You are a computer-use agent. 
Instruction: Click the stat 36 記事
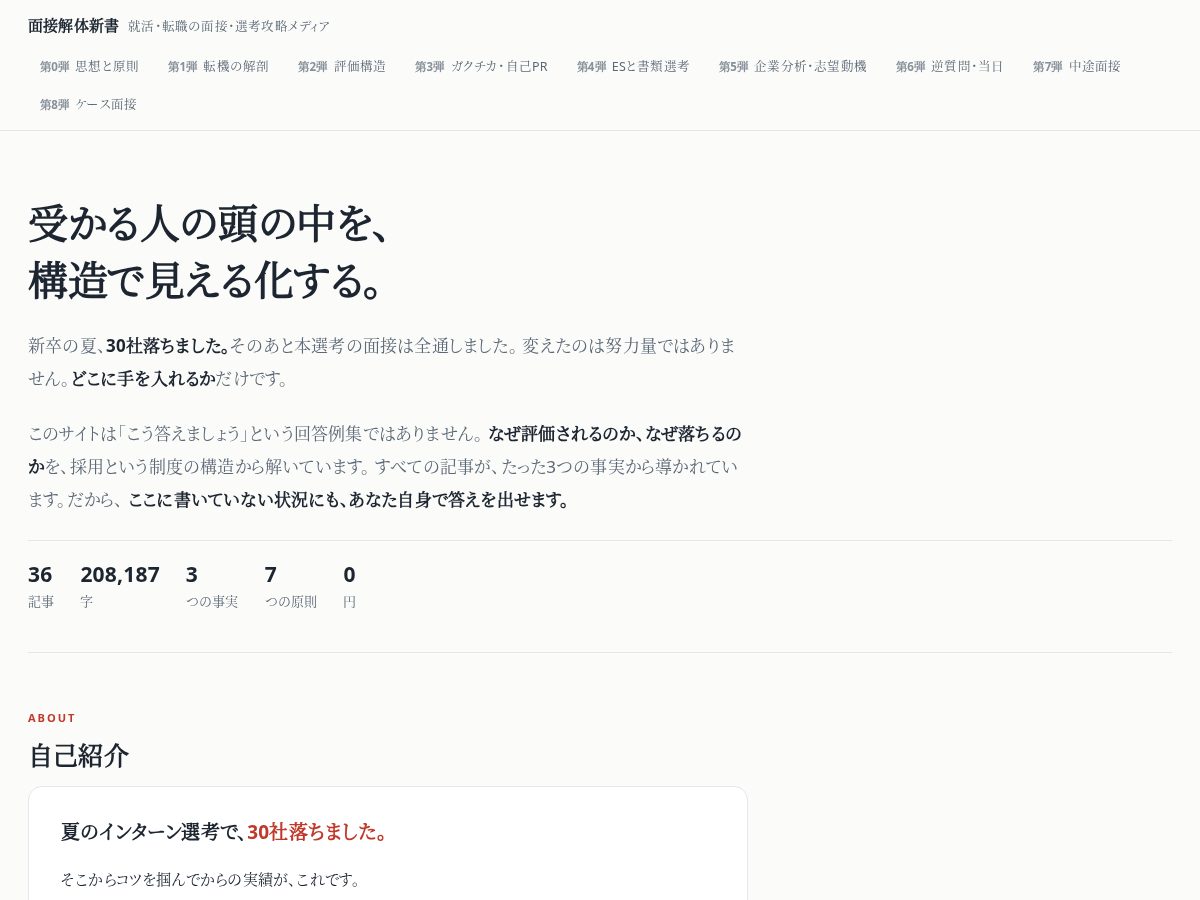[x=41, y=587]
